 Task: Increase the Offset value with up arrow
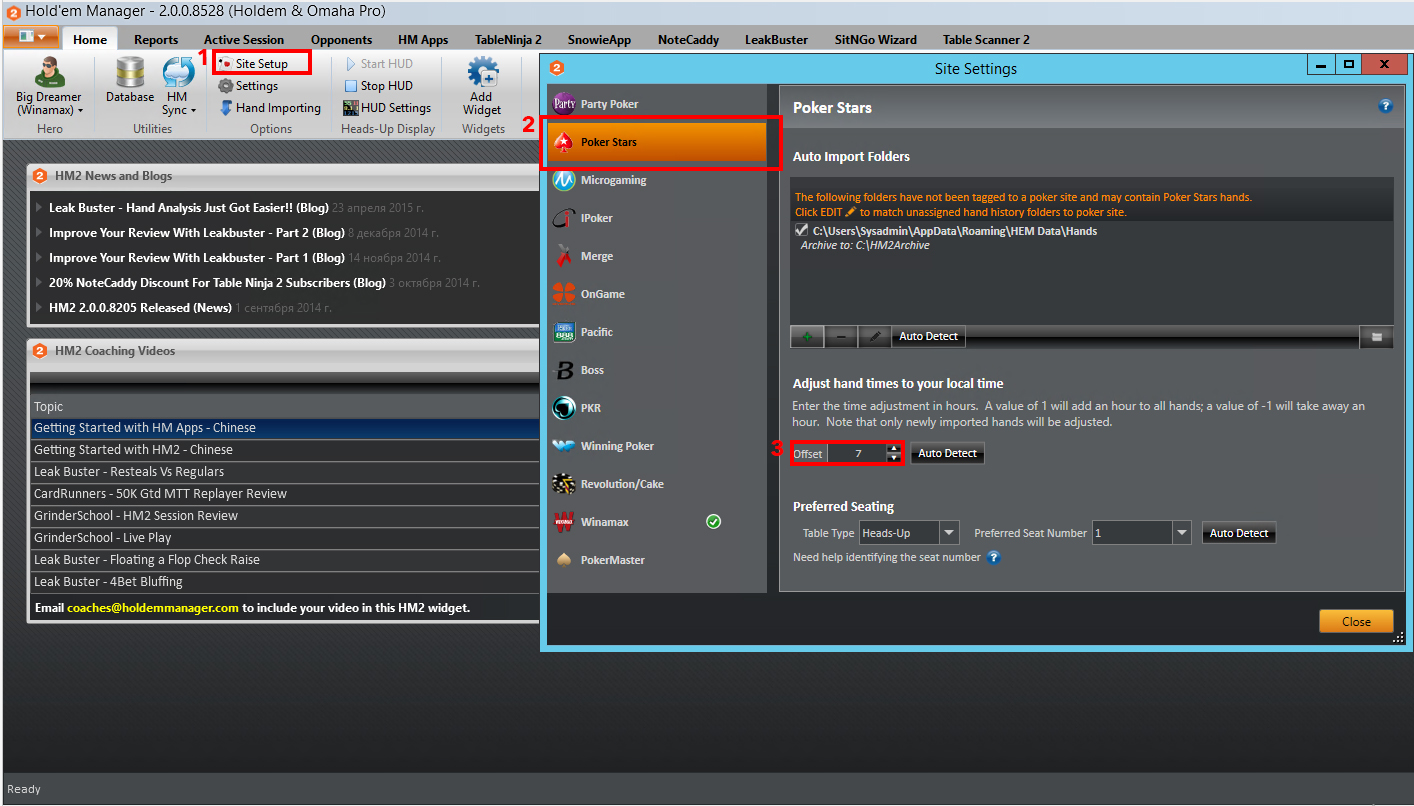point(894,448)
